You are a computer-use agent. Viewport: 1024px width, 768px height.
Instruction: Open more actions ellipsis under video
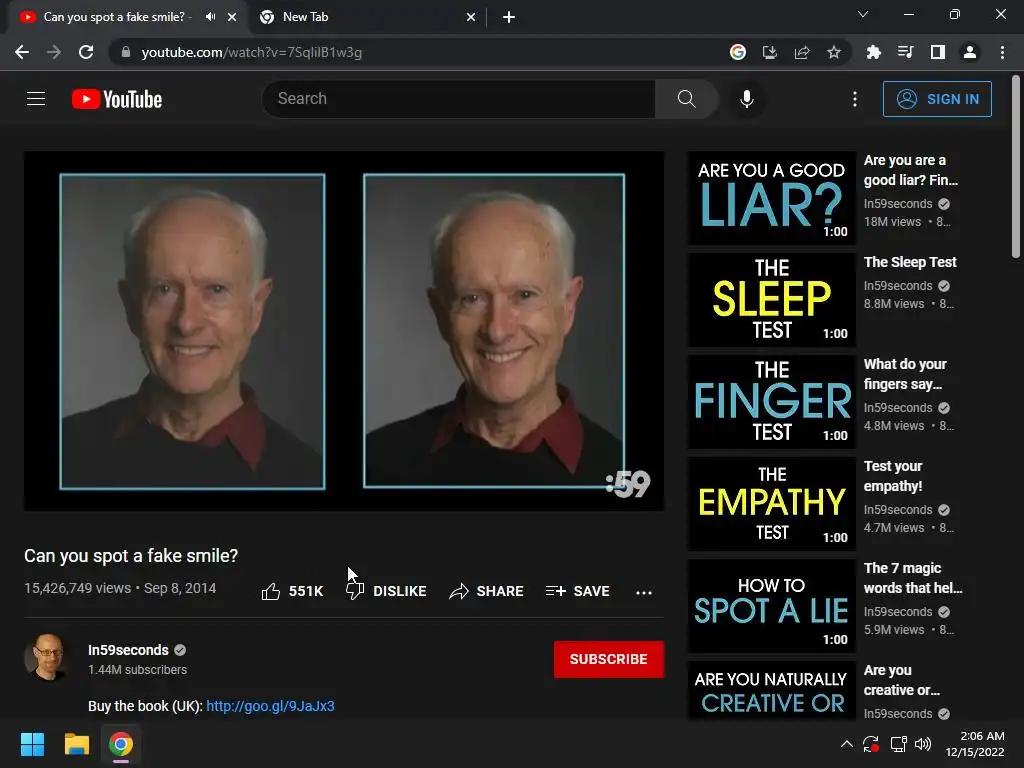(644, 592)
